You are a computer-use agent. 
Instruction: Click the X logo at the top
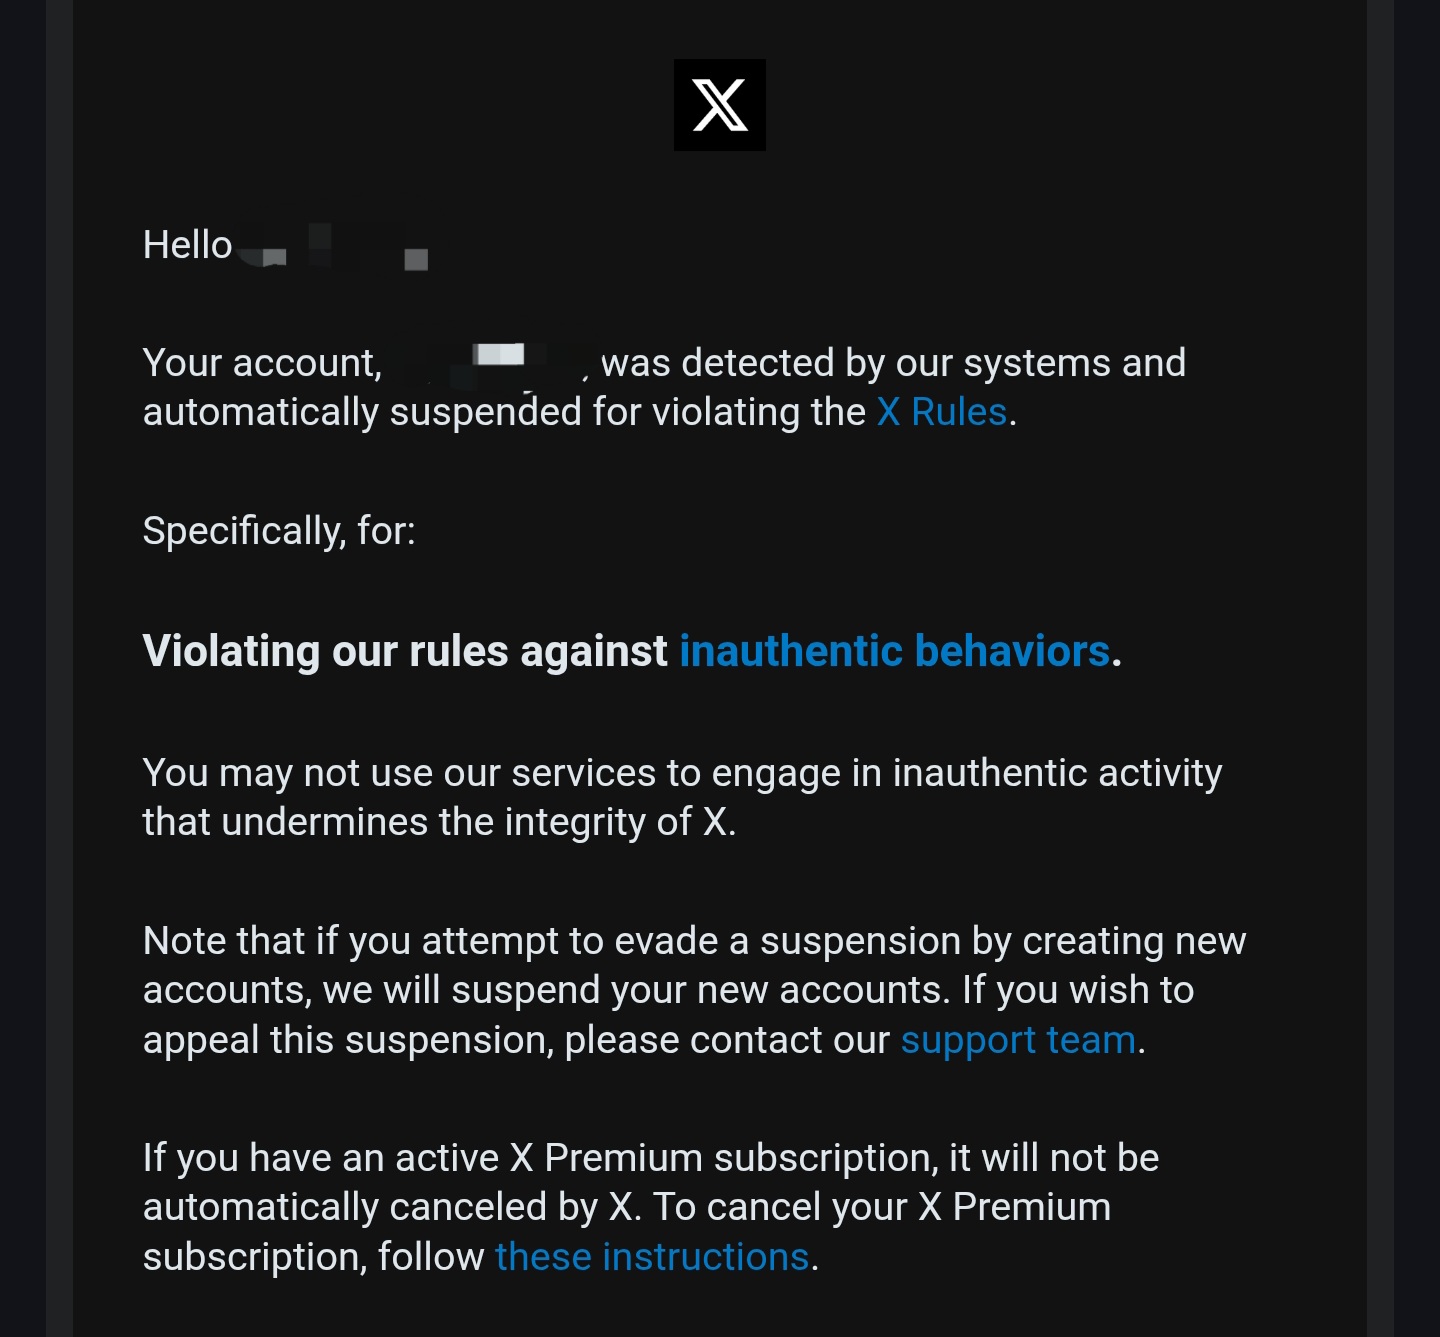coord(720,105)
